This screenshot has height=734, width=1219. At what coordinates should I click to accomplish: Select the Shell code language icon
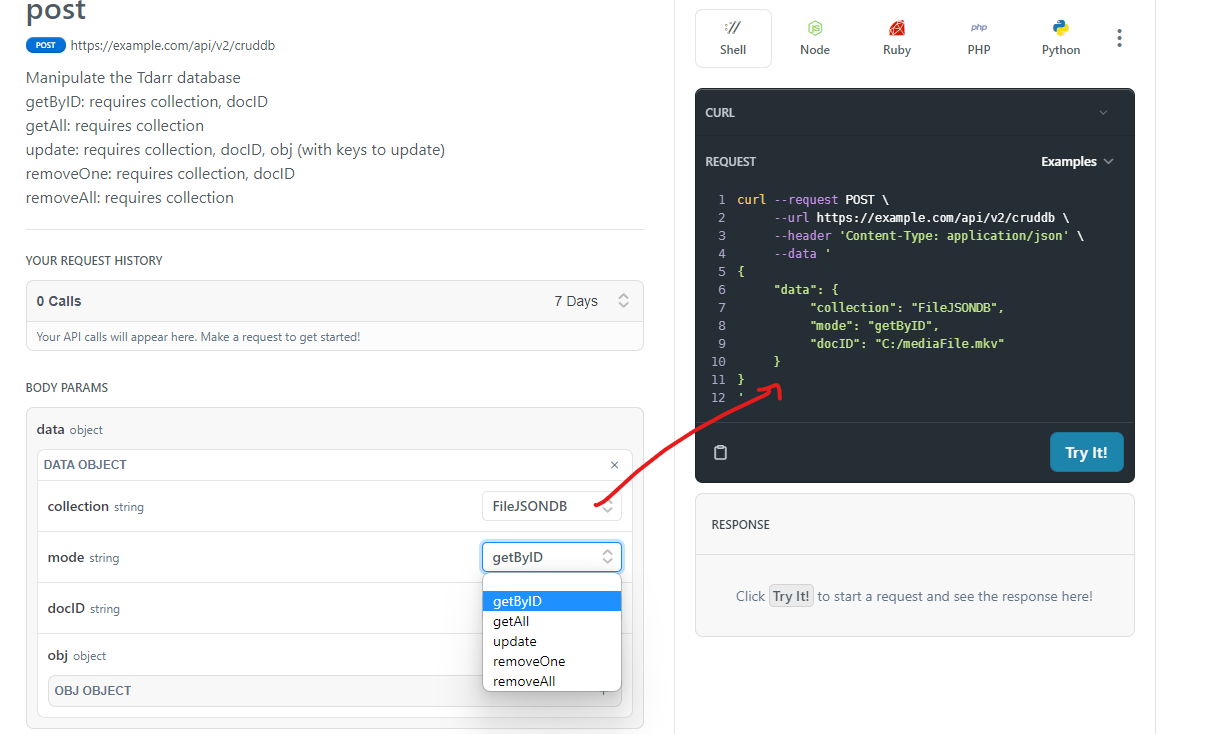(x=733, y=38)
